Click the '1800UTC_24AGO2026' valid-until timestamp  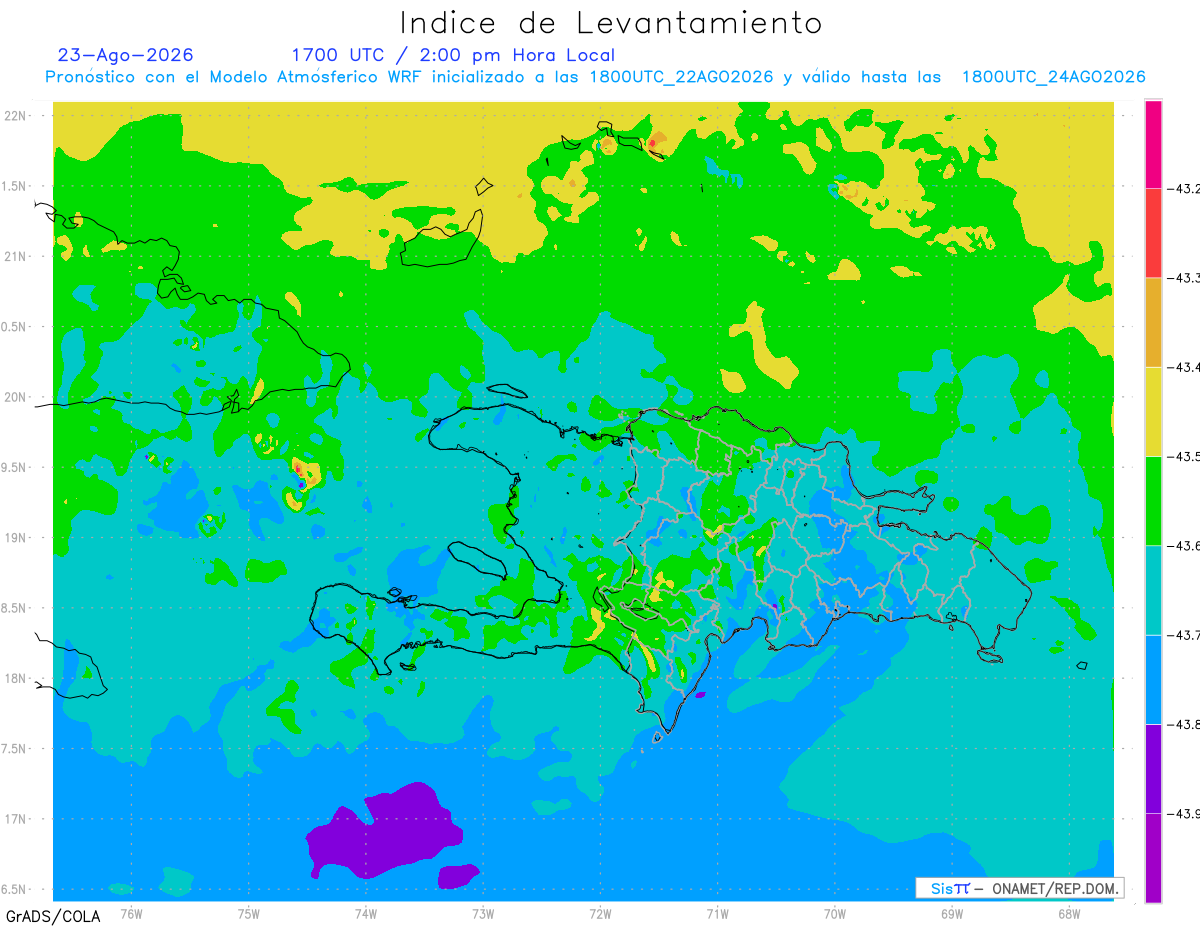click(1053, 77)
